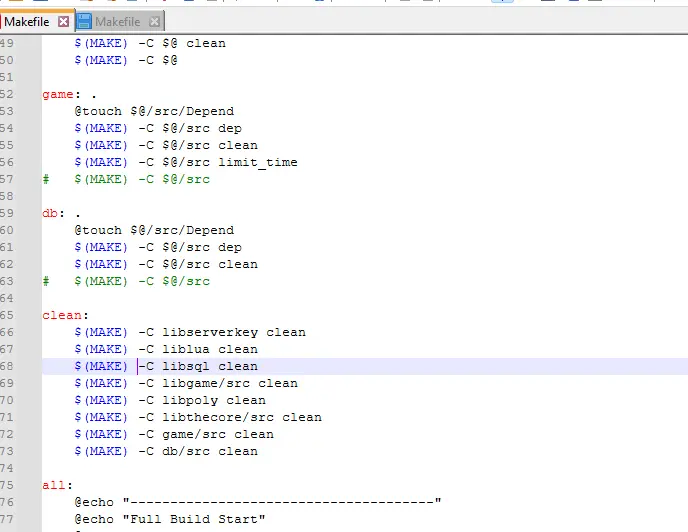The image size is (688, 532).
Task: Click the blue disk icon on inactive Makefile tab
Action: [x=84, y=22]
